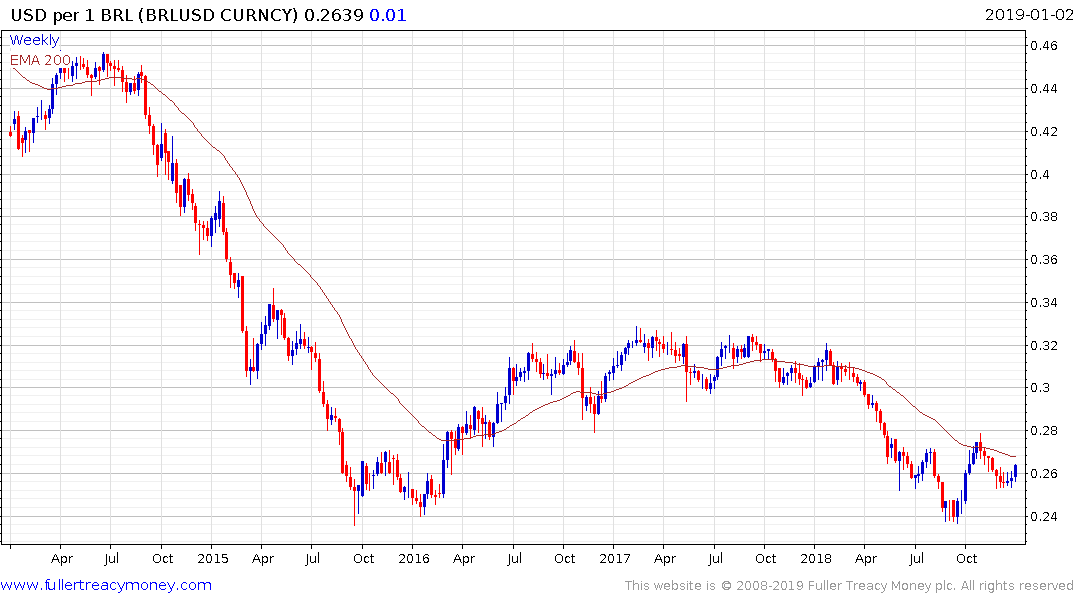
Task: Click the 0.42 price axis label
Action: tap(1043, 132)
